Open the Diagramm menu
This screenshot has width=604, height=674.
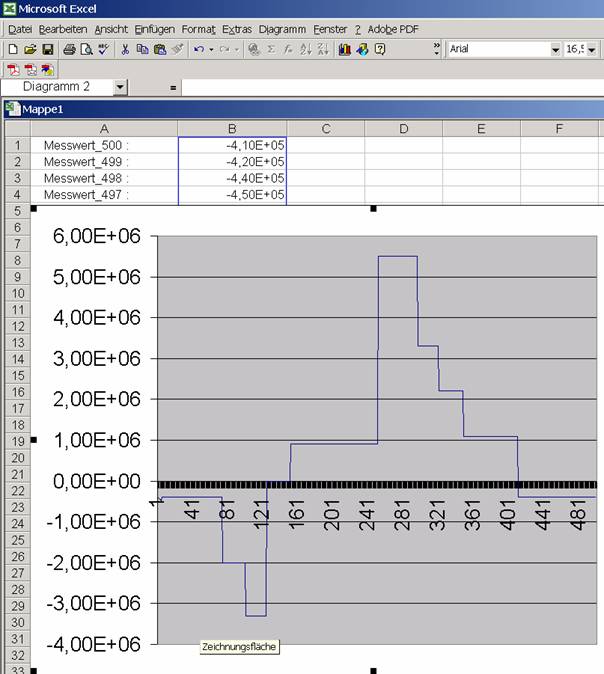coord(281,29)
